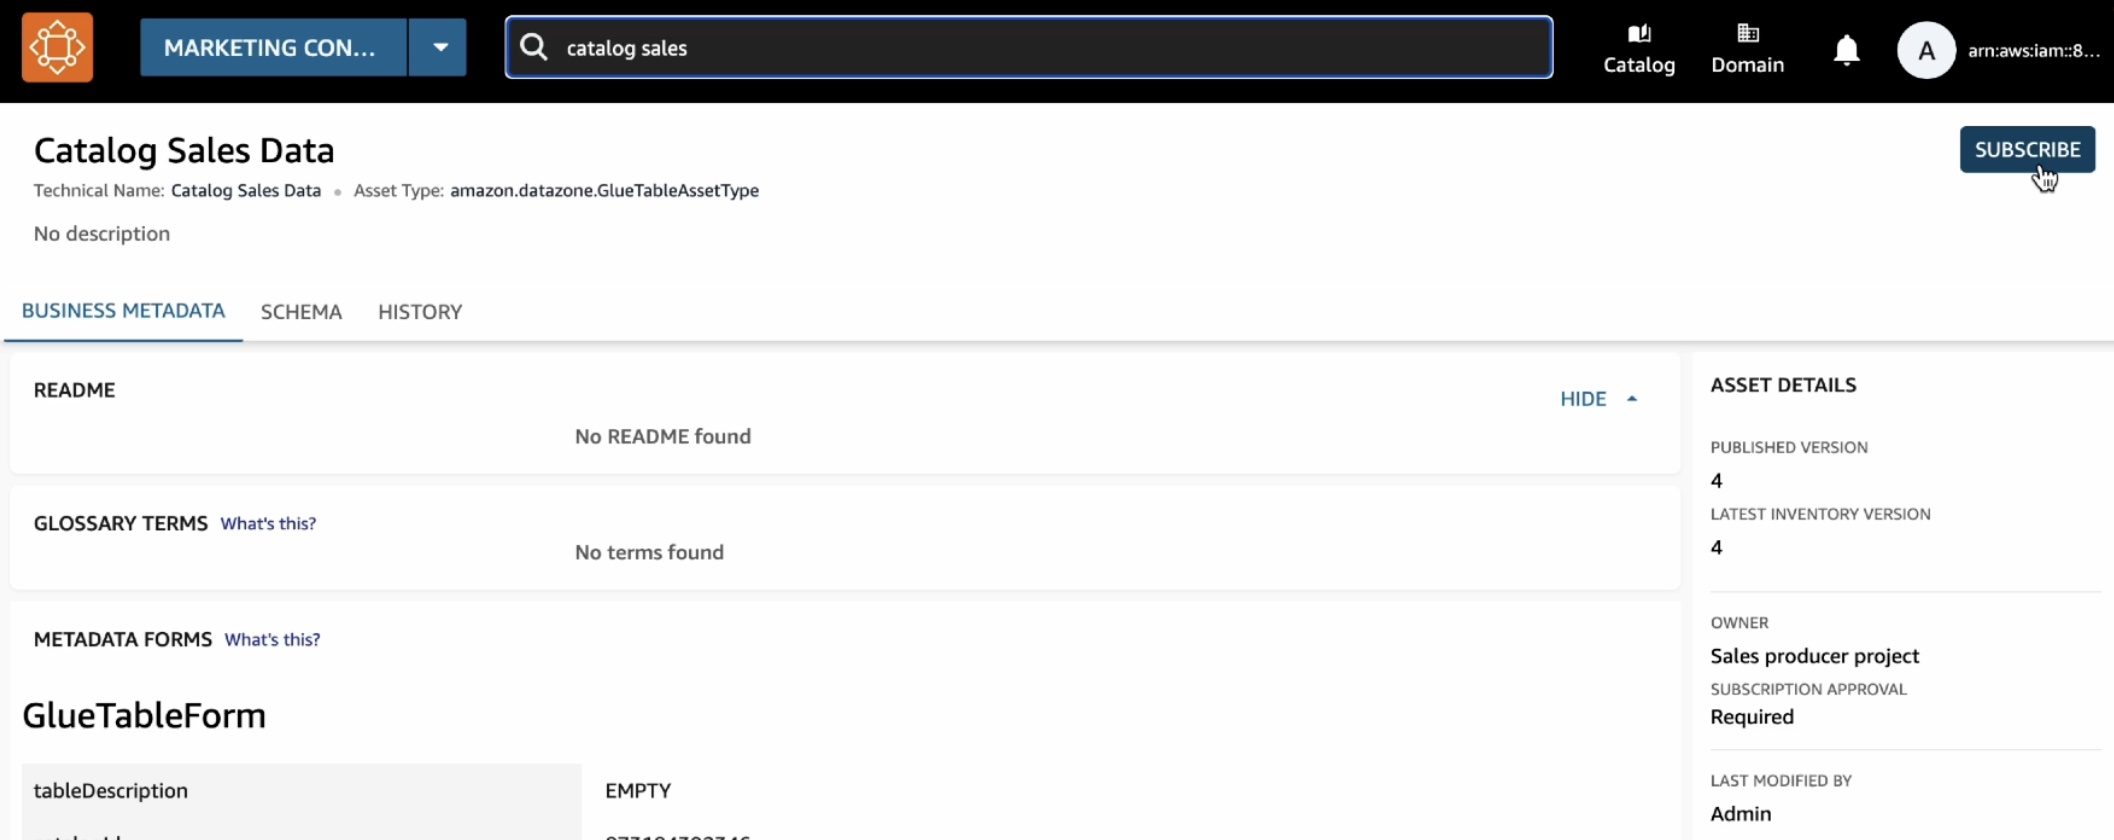Open the Domain navigation icon
2114x840 pixels.
[x=1747, y=50]
